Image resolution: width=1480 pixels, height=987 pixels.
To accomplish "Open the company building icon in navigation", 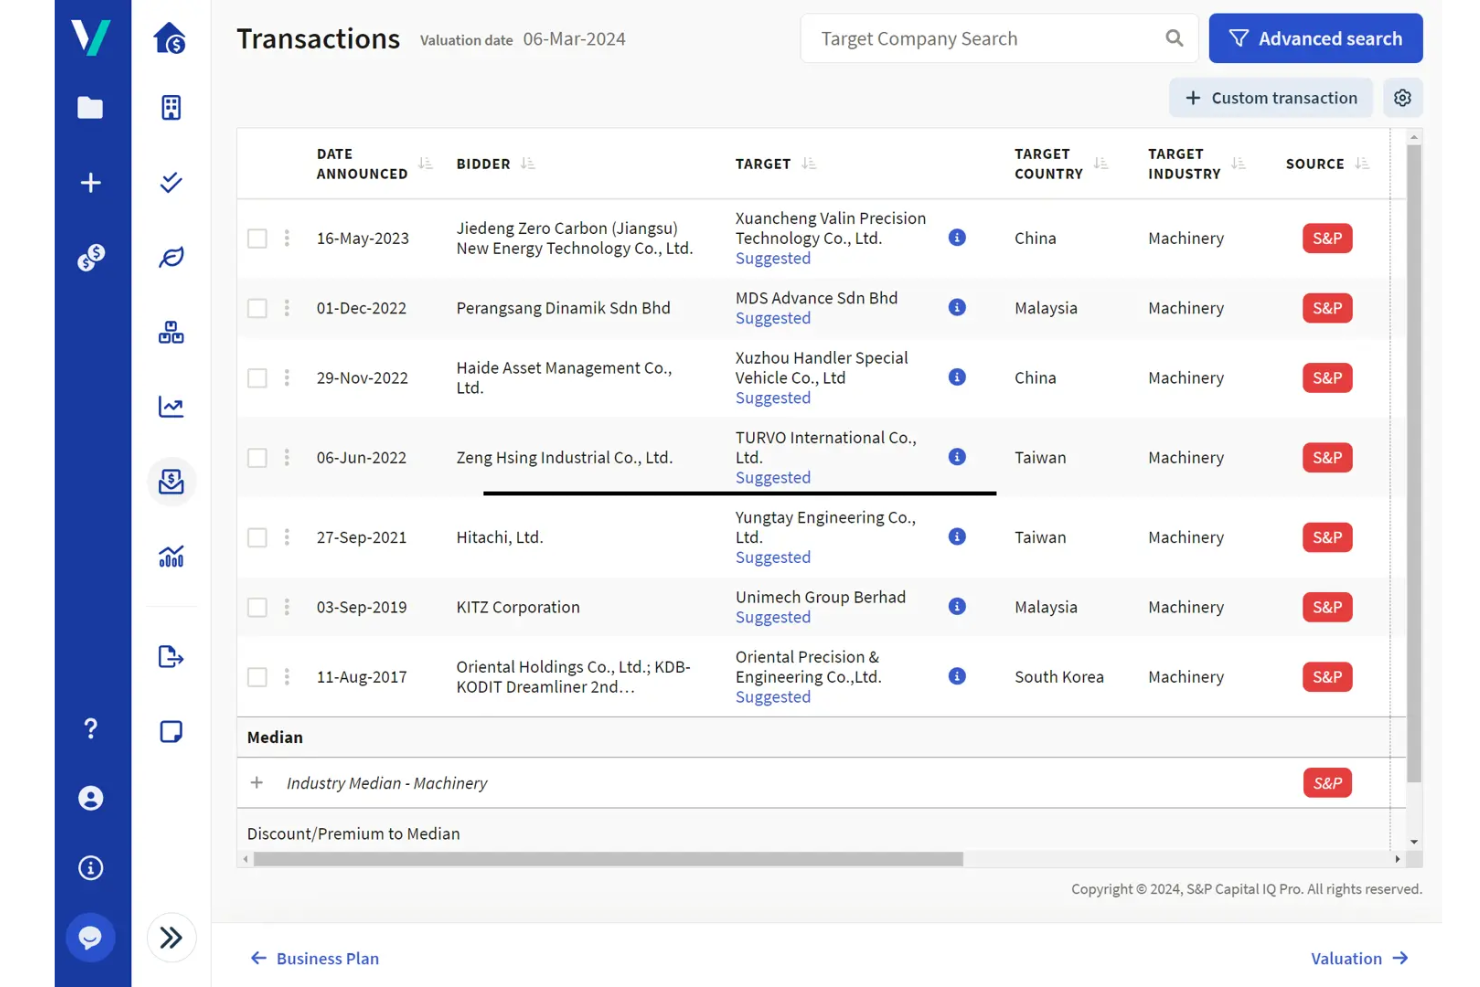I will [x=170, y=107].
